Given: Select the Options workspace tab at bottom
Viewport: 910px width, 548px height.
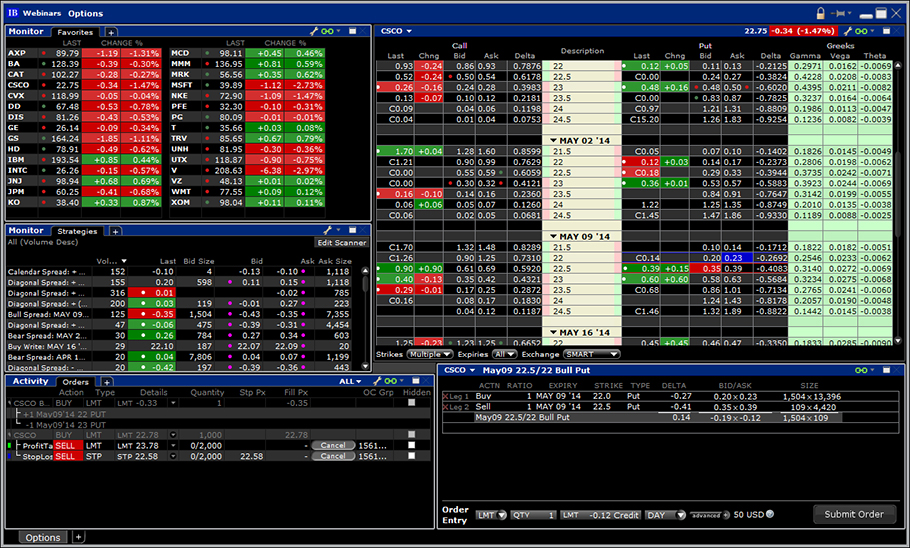Looking at the screenshot, I should 42,538.
